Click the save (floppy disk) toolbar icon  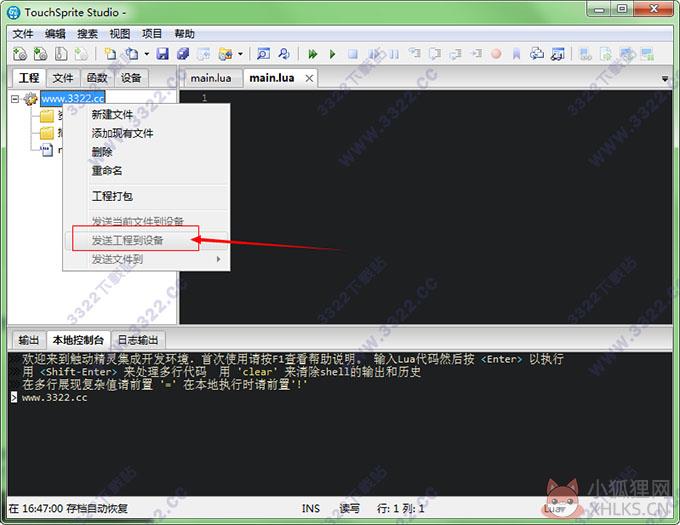coord(162,54)
